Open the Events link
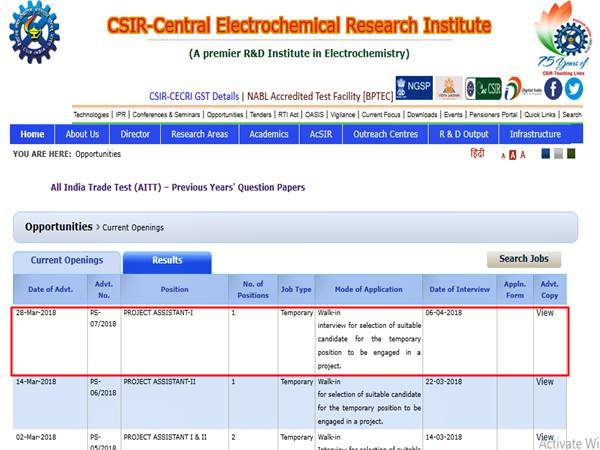This screenshot has width=600, height=450. tap(453, 115)
